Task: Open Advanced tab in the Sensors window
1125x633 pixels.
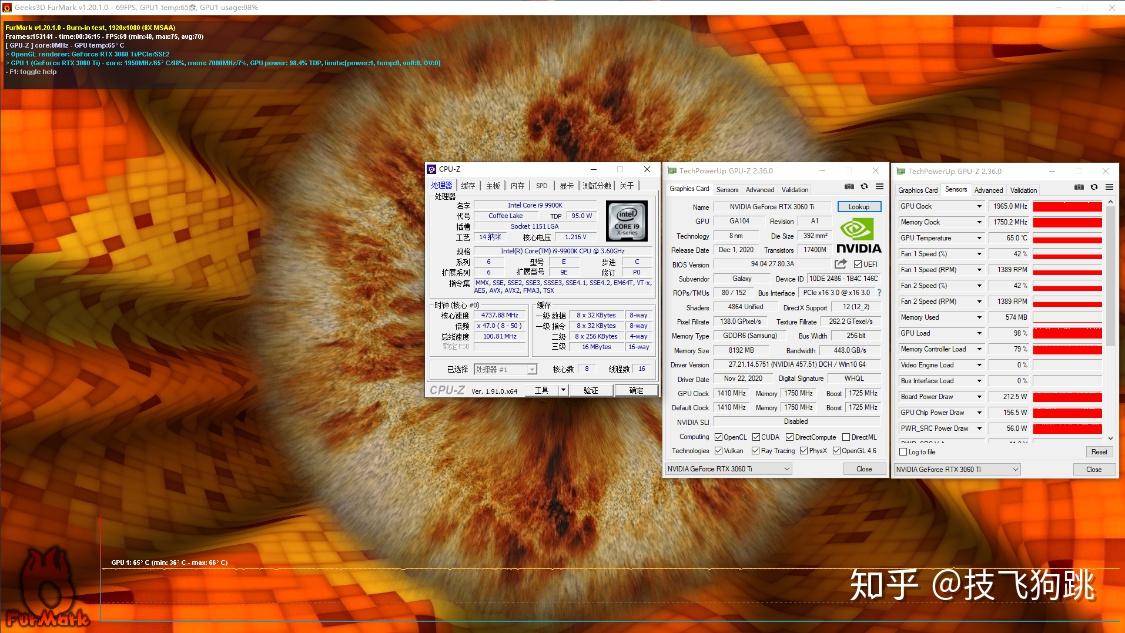Action: pyautogui.click(x=988, y=190)
